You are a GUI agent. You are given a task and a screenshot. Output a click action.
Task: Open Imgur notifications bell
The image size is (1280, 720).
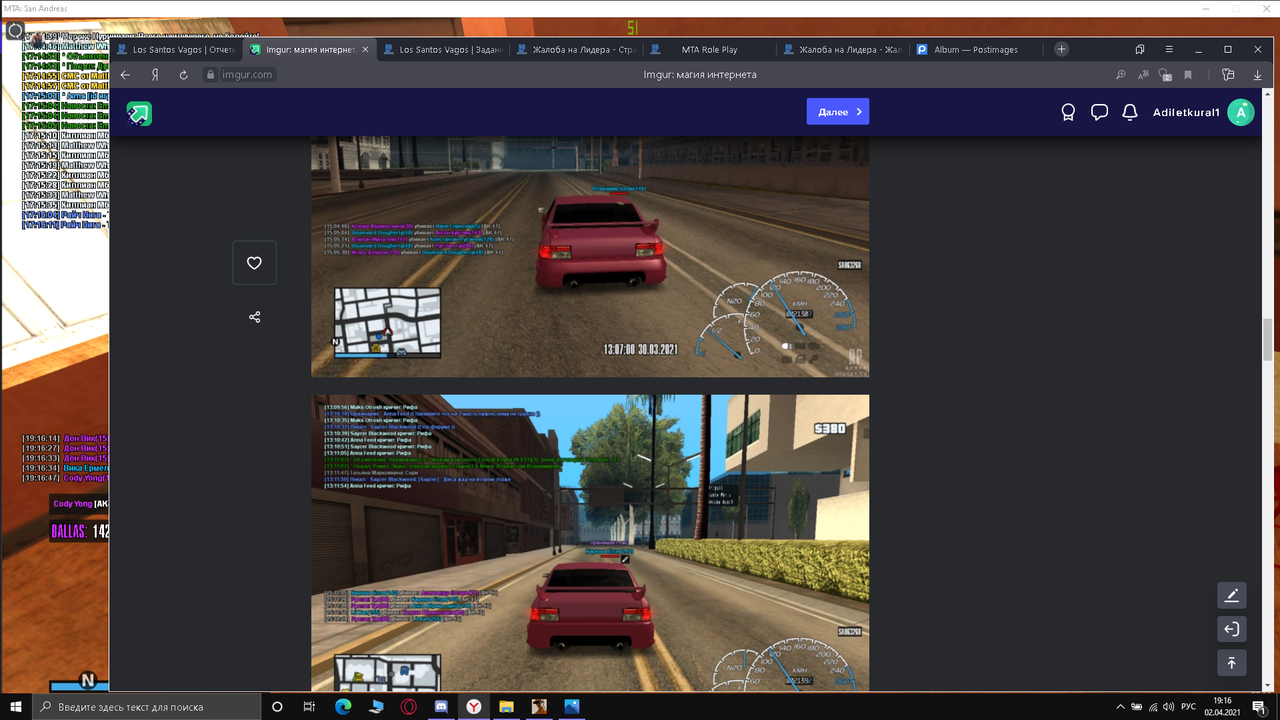[x=1130, y=113]
